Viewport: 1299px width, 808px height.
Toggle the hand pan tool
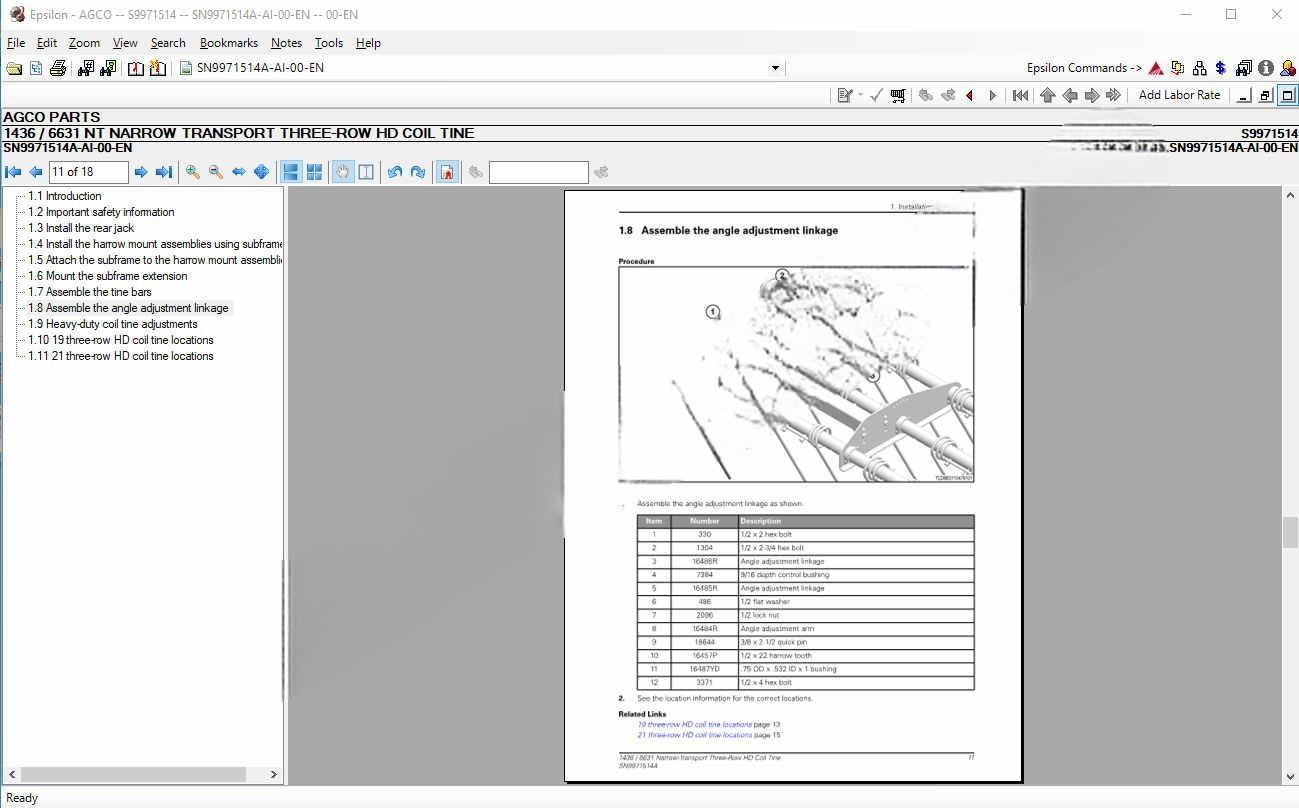343,172
